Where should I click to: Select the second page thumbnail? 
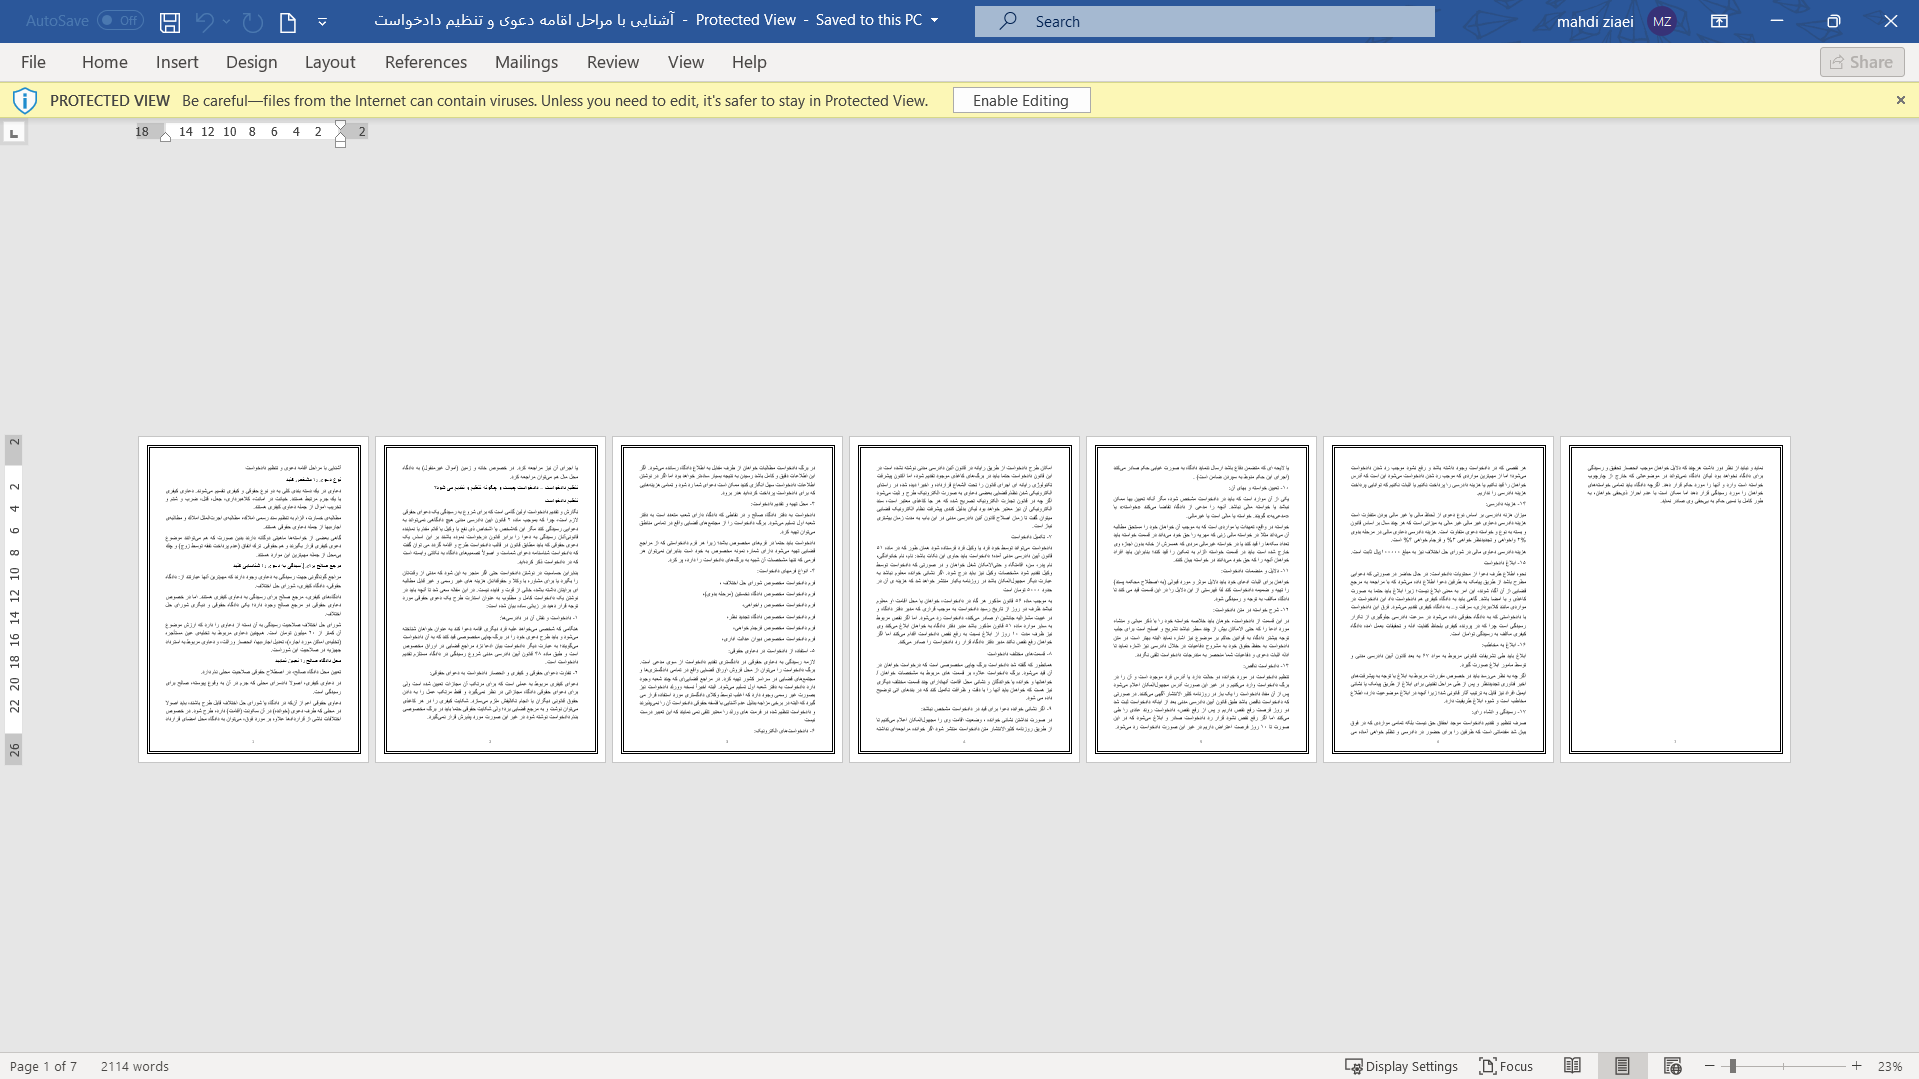(490, 599)
